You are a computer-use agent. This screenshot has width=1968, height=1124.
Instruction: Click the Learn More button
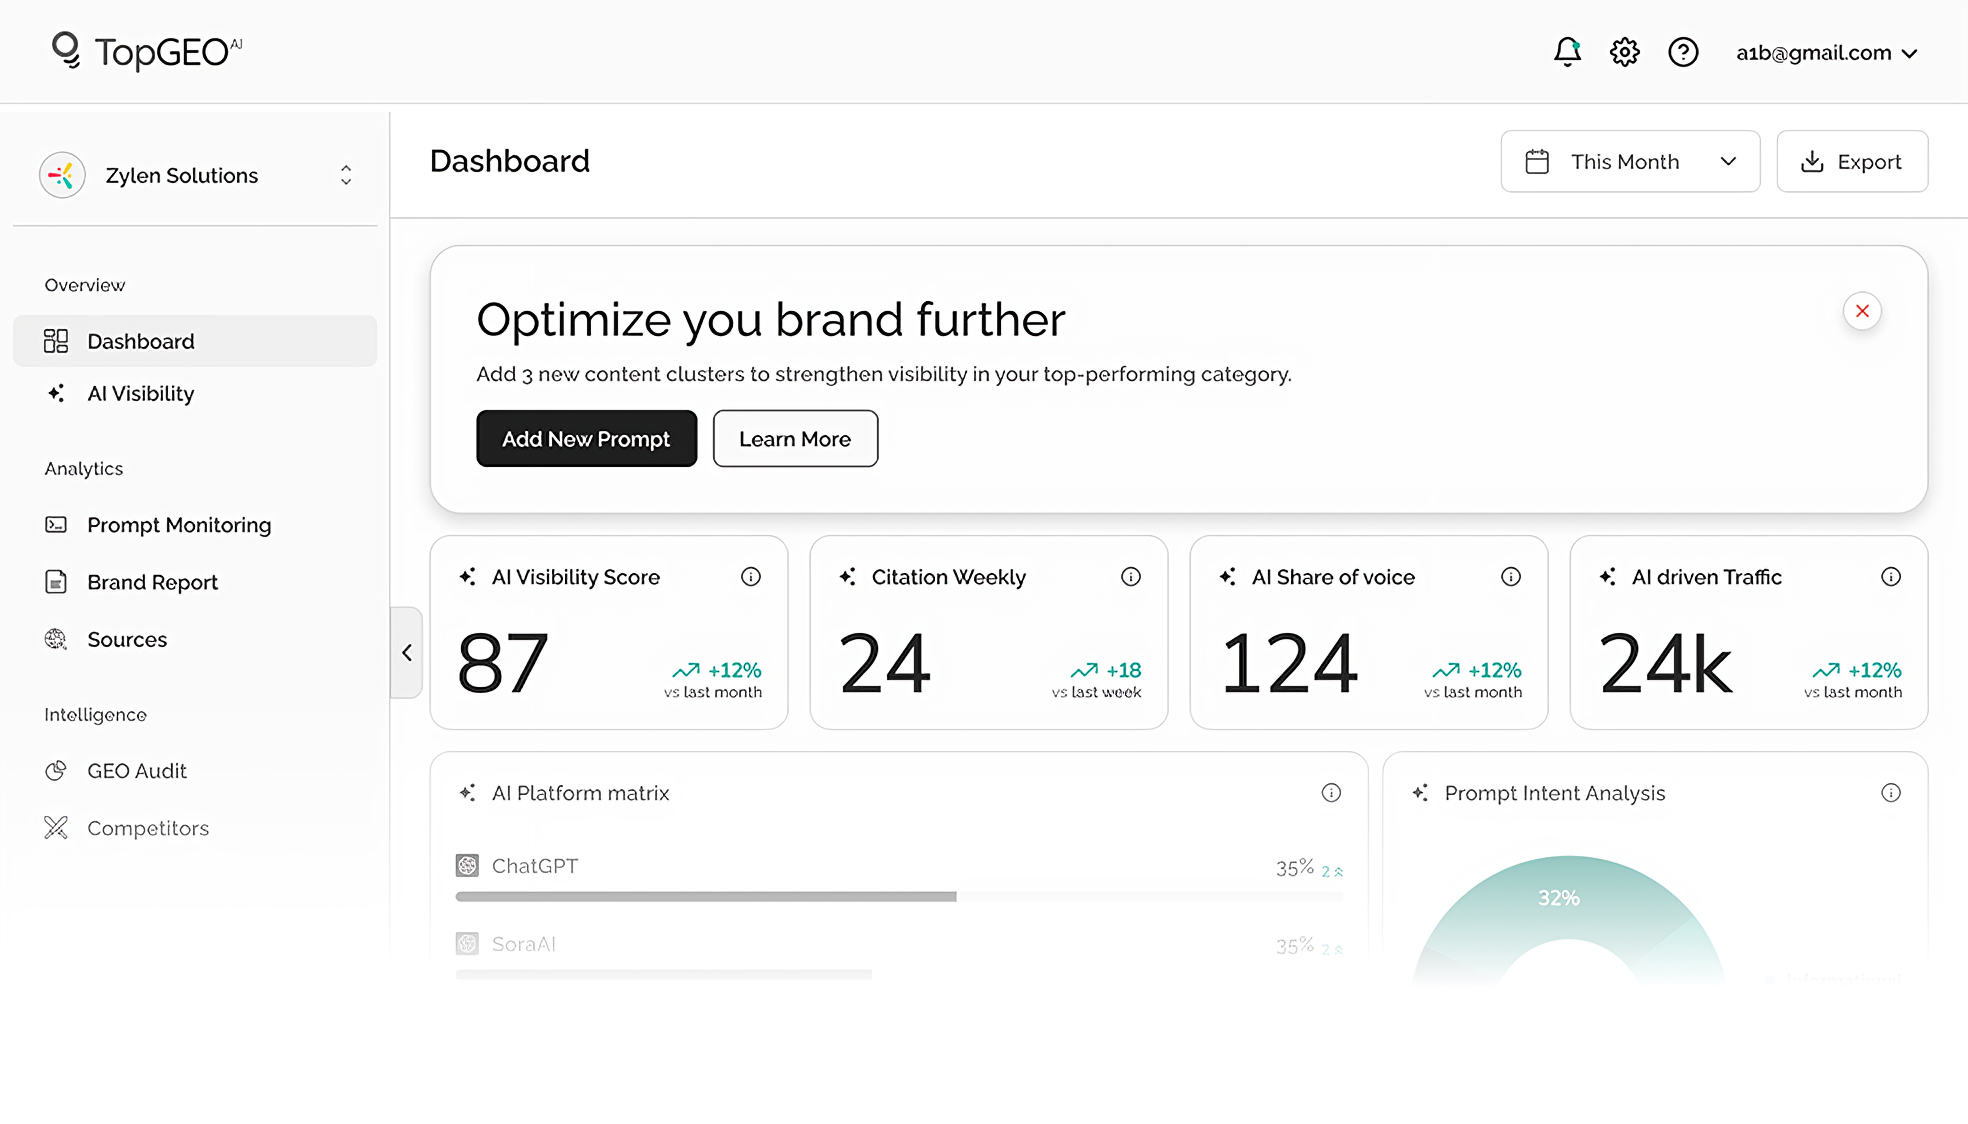(x=794, y=438)
